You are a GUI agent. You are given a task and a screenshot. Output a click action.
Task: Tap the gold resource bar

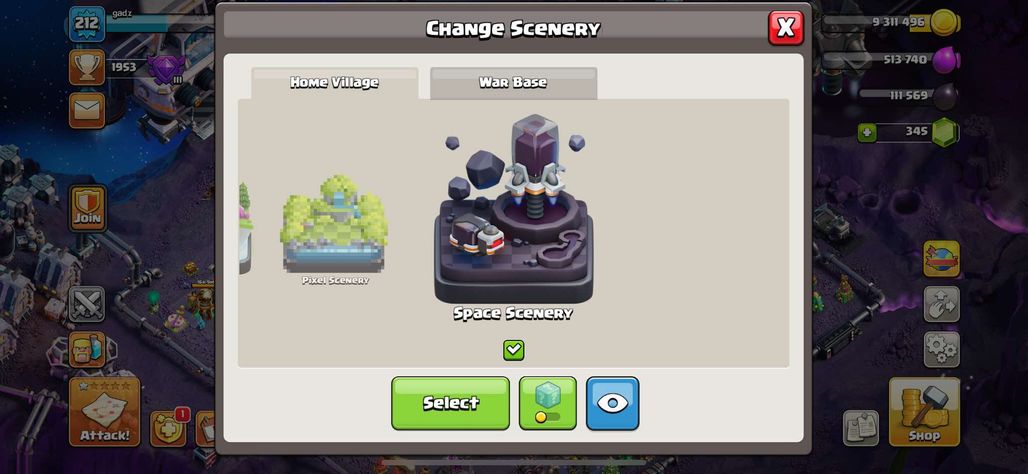click(892, 22)
